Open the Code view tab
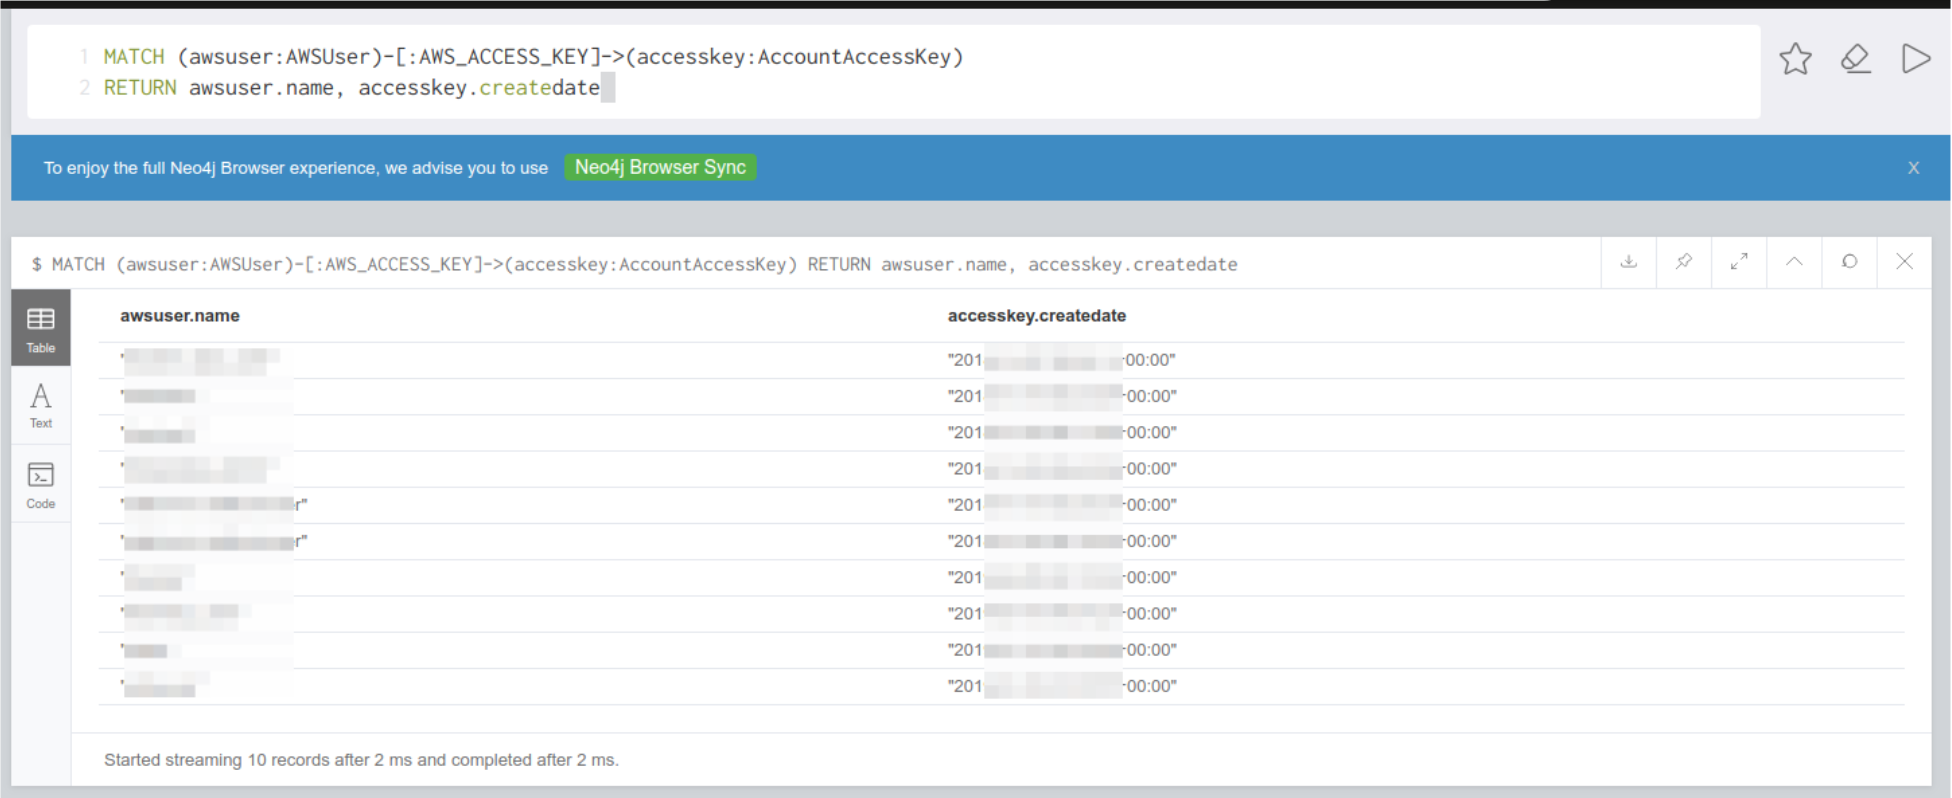The image size is (1952, 798). tap(41, 485)
